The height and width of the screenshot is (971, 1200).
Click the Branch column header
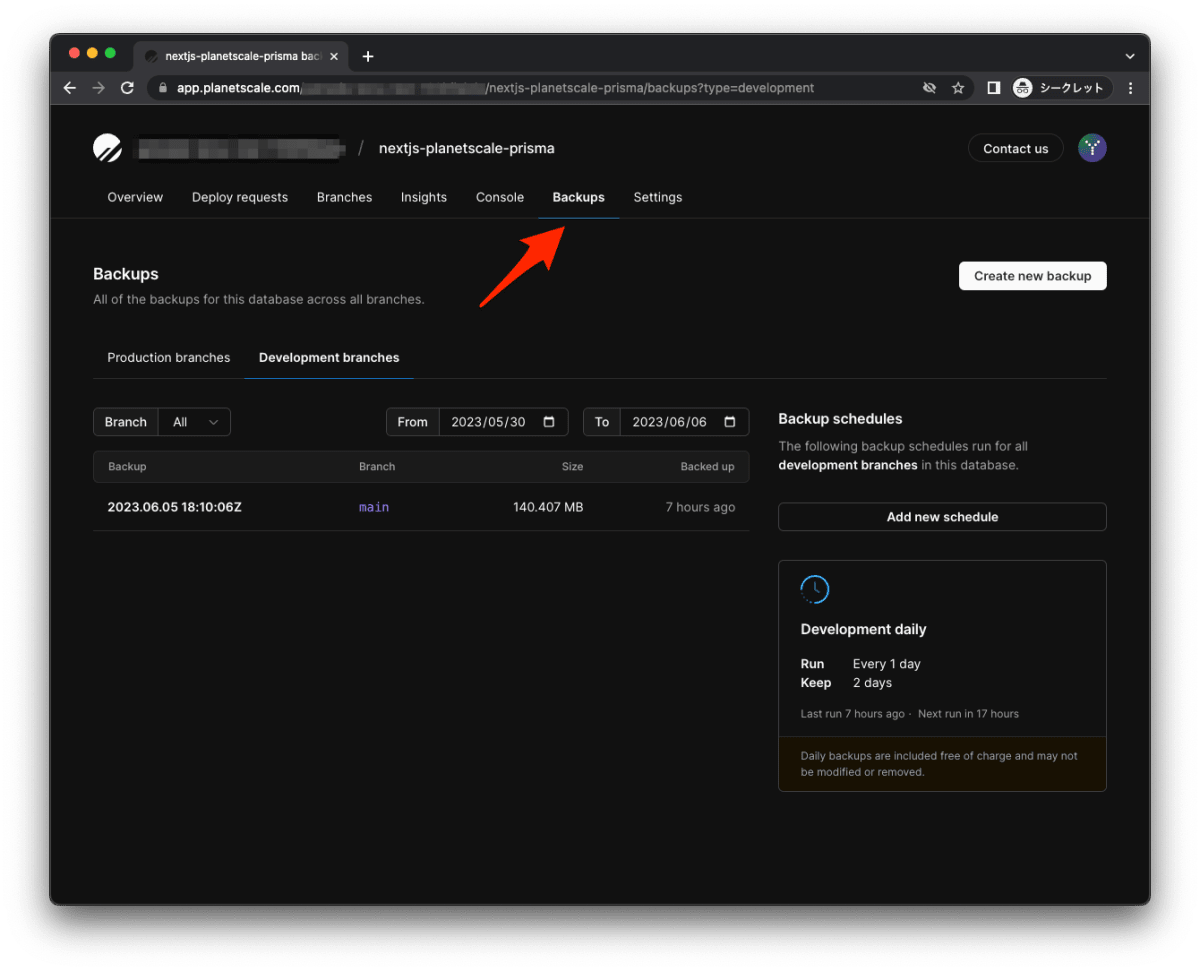tap(377, 467)
